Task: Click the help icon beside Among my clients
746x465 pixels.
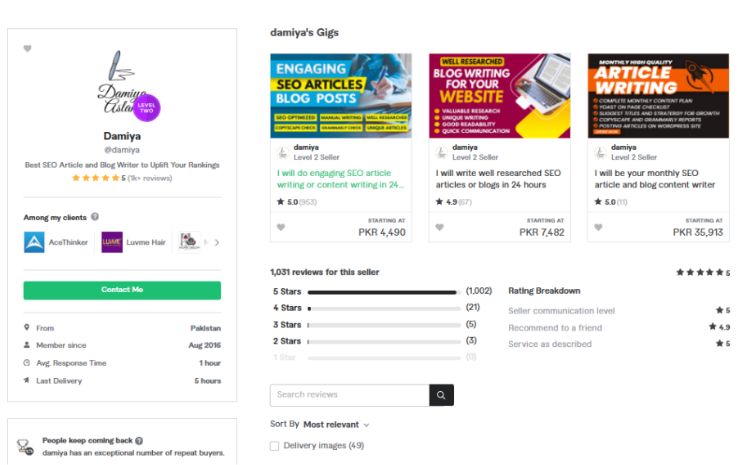Action: pyautogui.click(x=95, y=216)
